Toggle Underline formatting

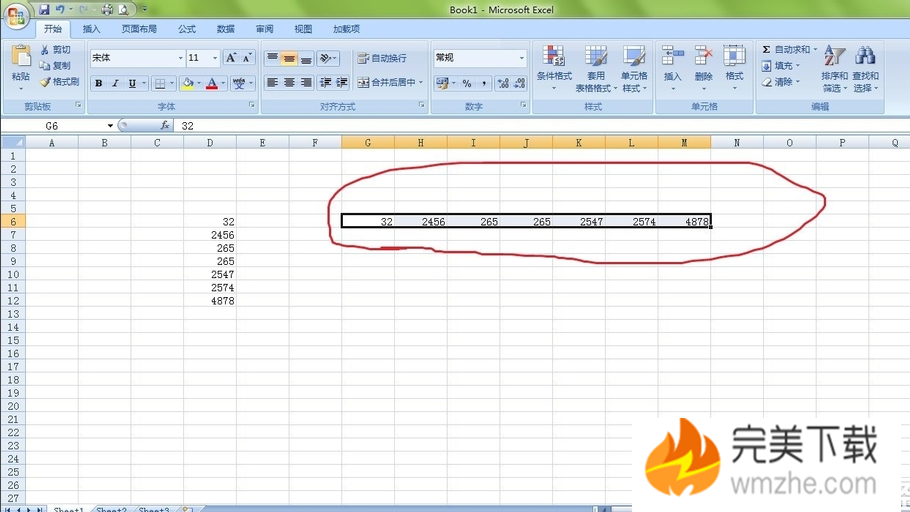click(x=132, y=84)
